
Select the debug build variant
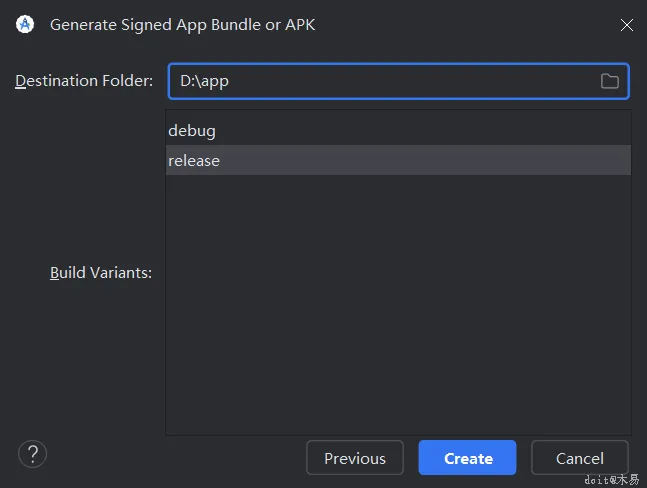[192, 130]
